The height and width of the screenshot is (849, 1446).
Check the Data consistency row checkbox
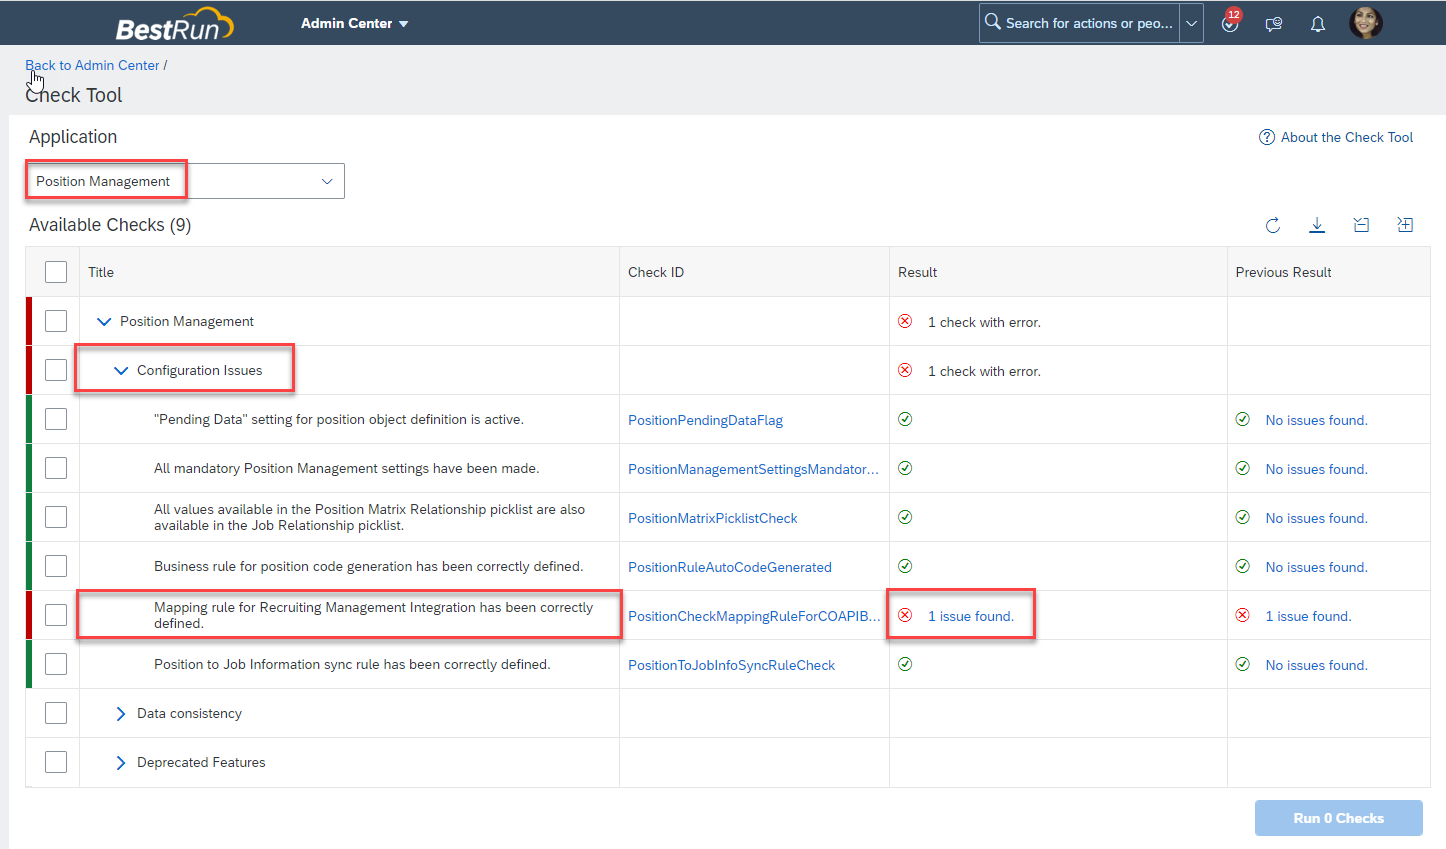click(x=56, y=713)
